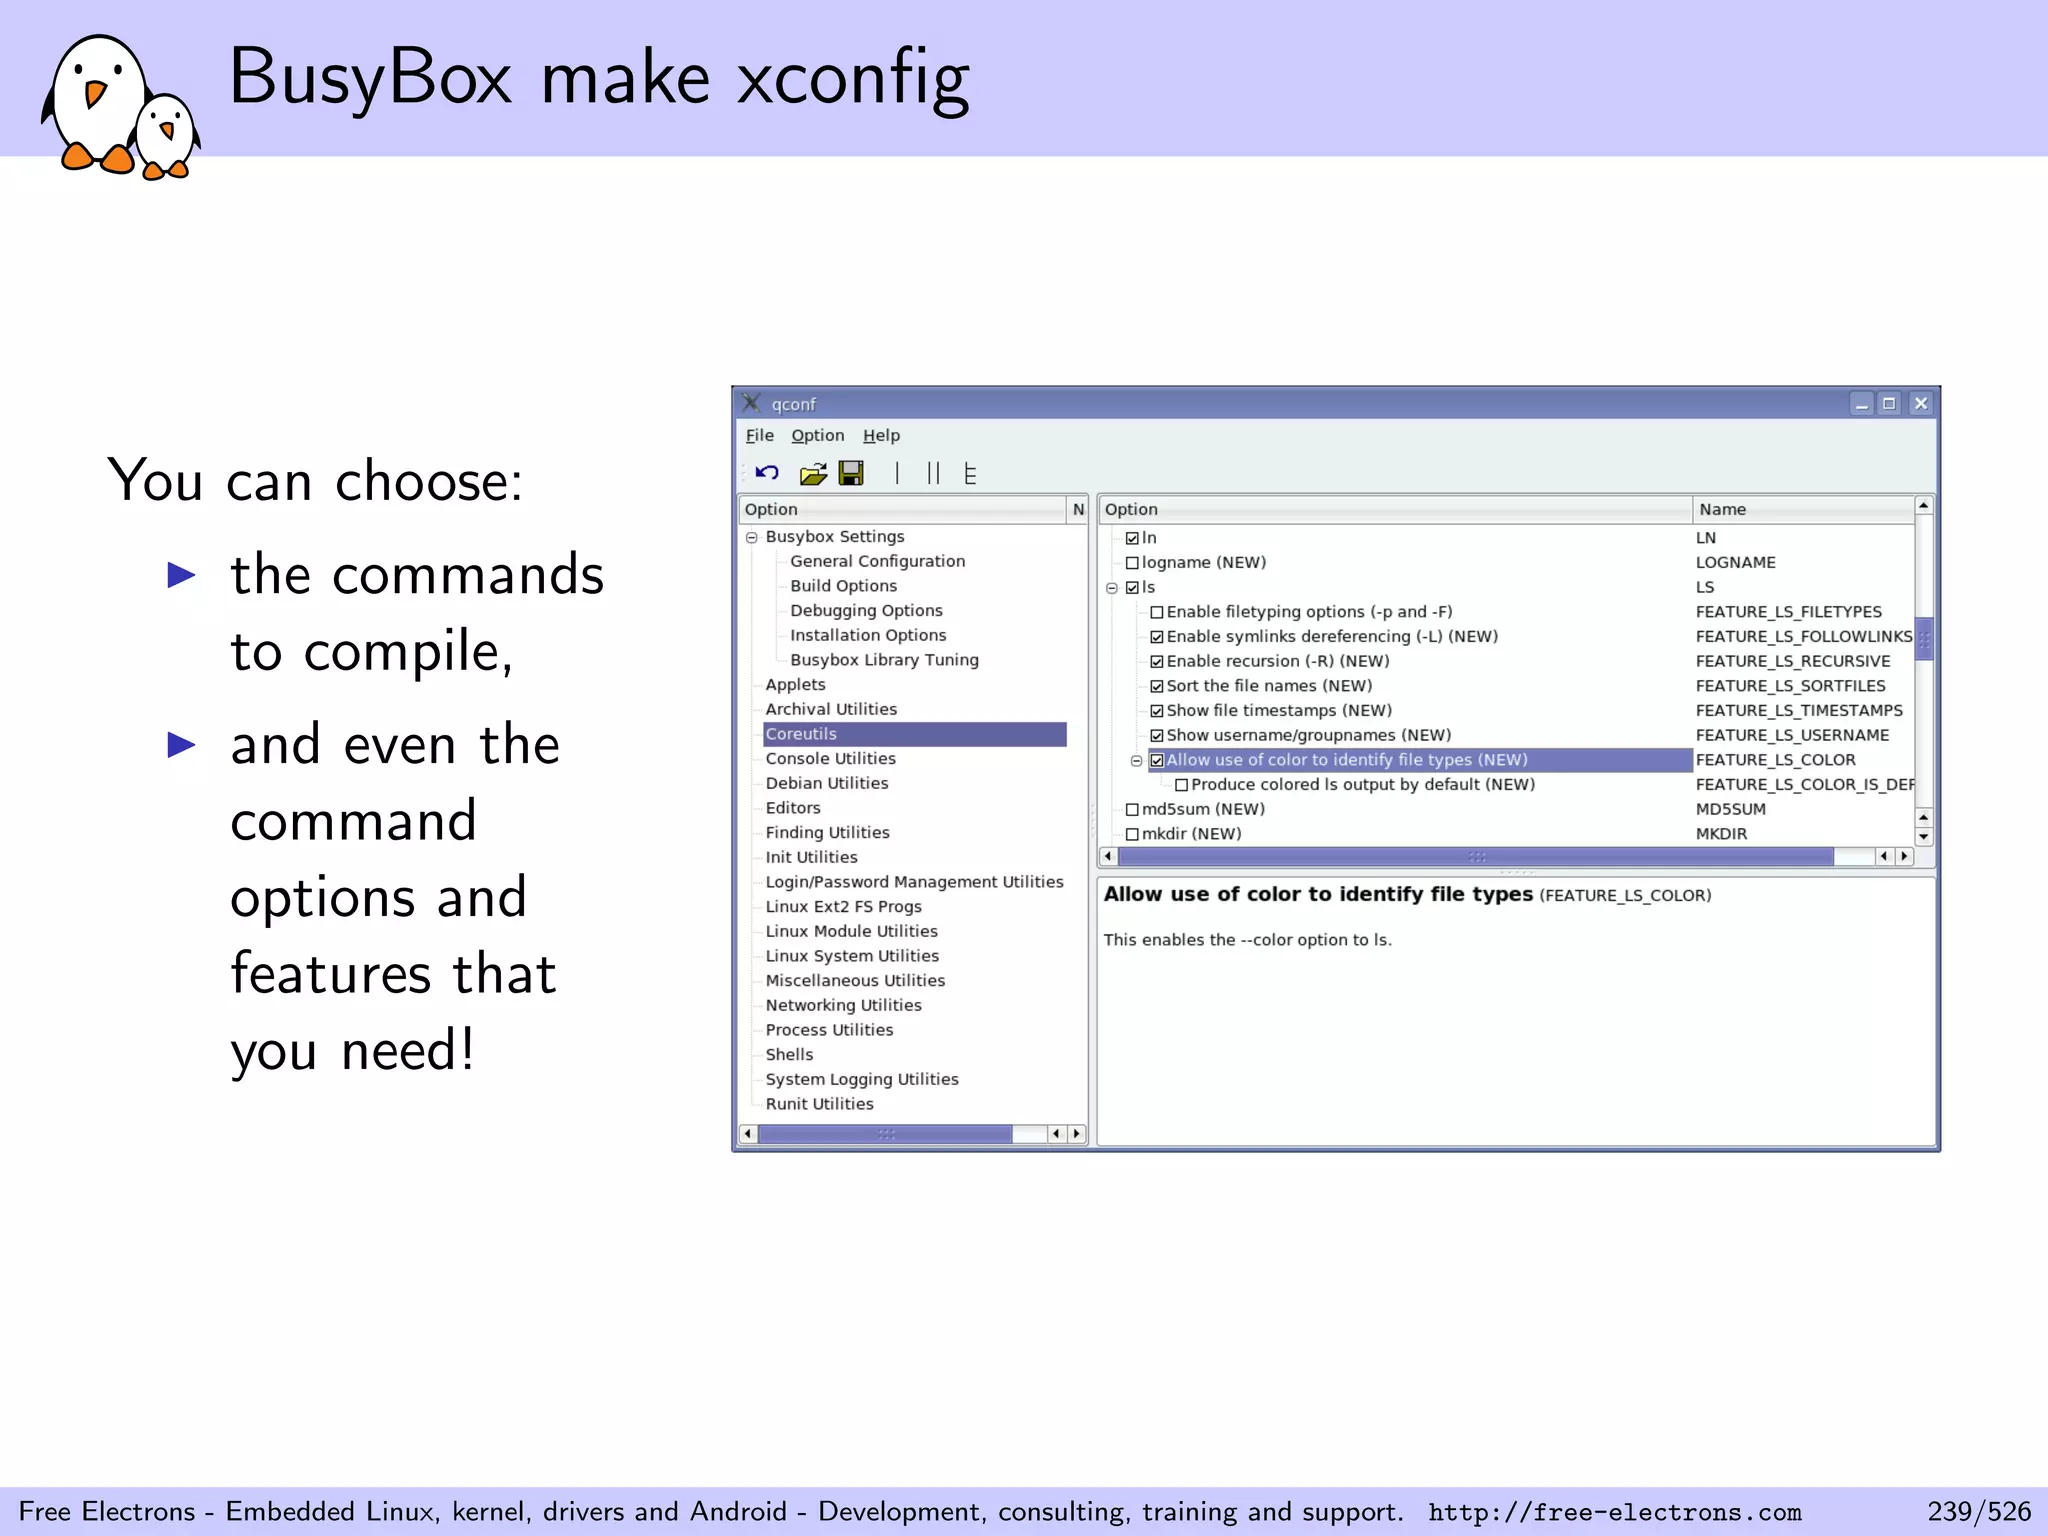
Task: Select single view mode toolbar icon
Action: click(x=897, y=473)
